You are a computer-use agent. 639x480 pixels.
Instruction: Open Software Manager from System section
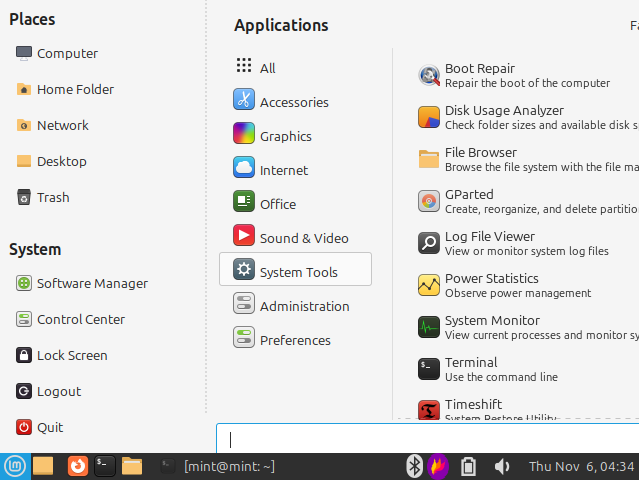click(91, 283)
